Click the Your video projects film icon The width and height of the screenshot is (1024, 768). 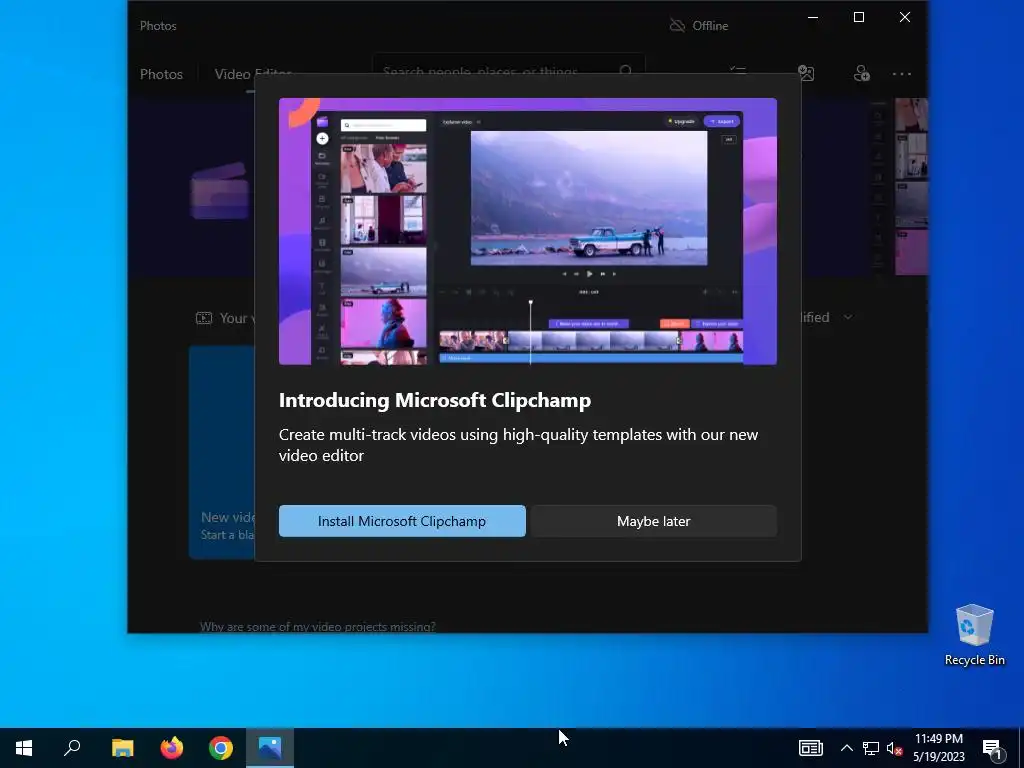point(204,318)
